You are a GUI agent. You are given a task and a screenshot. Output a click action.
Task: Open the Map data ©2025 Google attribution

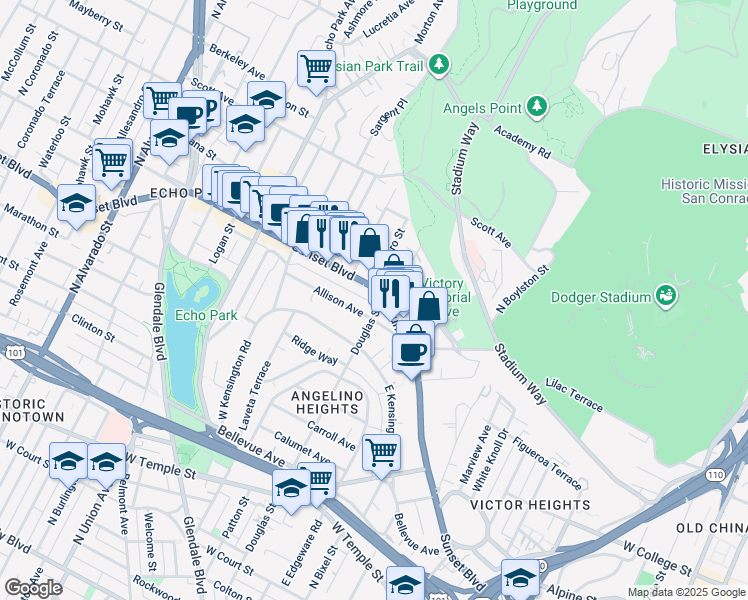[x=686, y=592]
